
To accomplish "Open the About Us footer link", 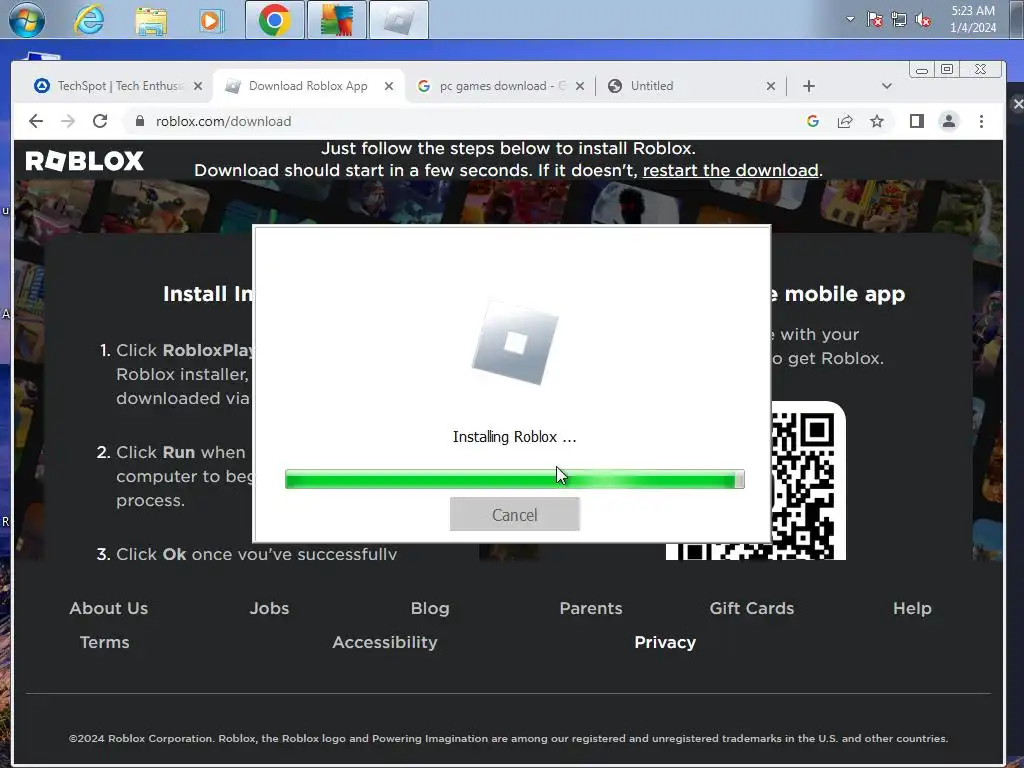I will (108, 608).
